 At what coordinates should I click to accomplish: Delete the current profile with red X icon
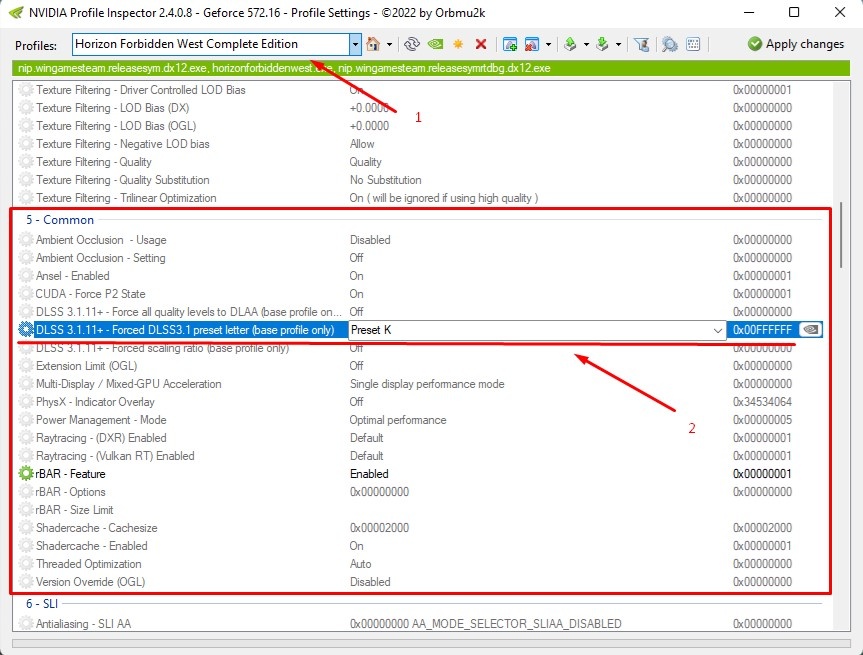[481, 44]
